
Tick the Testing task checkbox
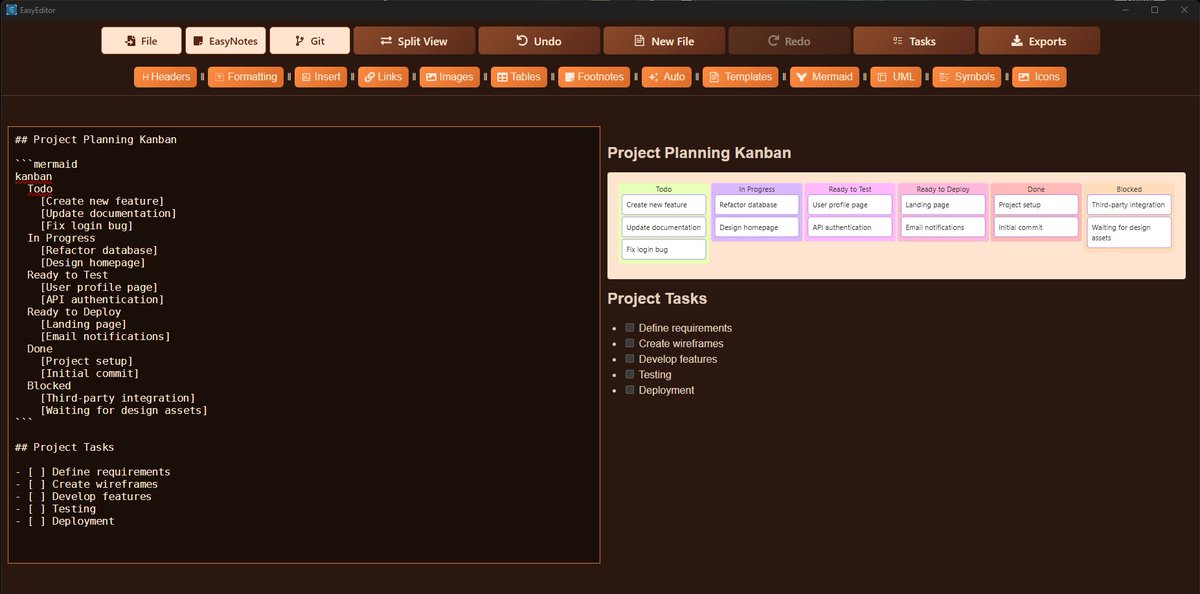coord(630,374)
